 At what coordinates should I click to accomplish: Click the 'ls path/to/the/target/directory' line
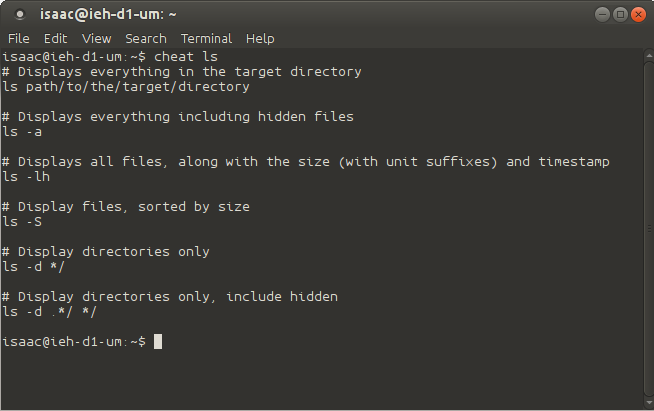[x=126, y=87]
